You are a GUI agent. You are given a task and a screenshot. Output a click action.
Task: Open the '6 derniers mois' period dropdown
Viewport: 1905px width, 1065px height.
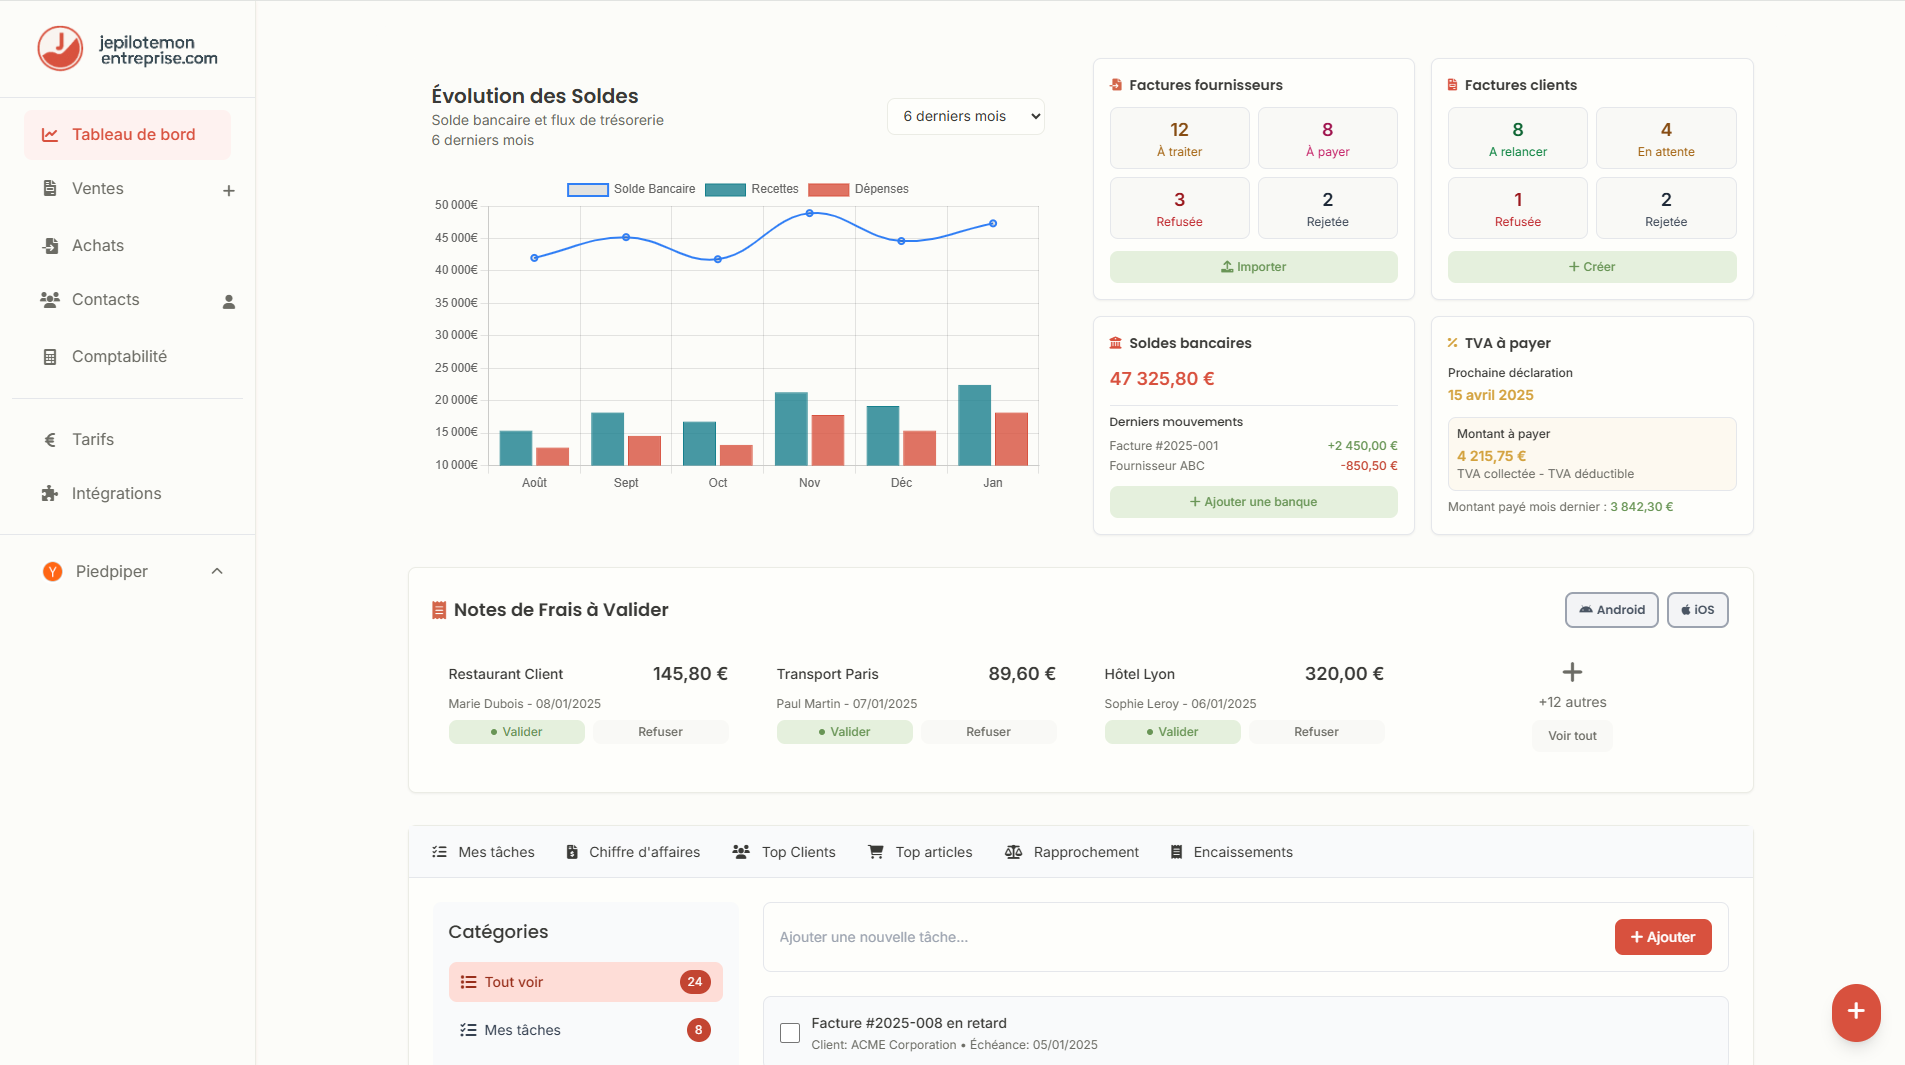coord(965,116)
